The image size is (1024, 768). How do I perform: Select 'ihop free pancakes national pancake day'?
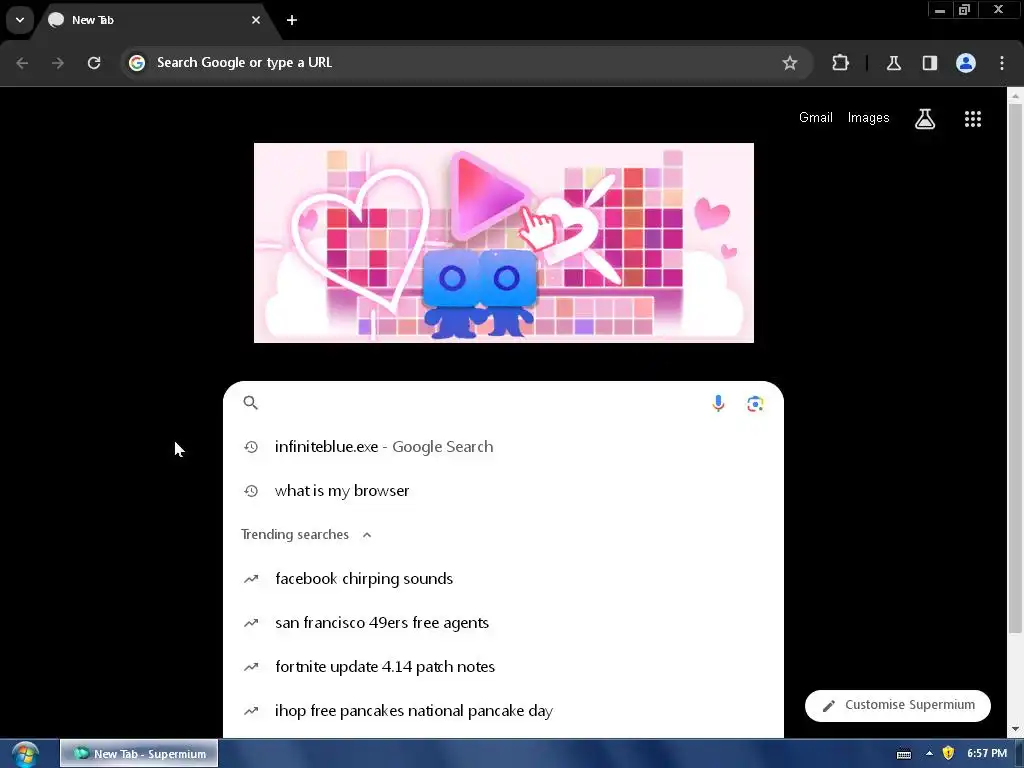[503, 711]
